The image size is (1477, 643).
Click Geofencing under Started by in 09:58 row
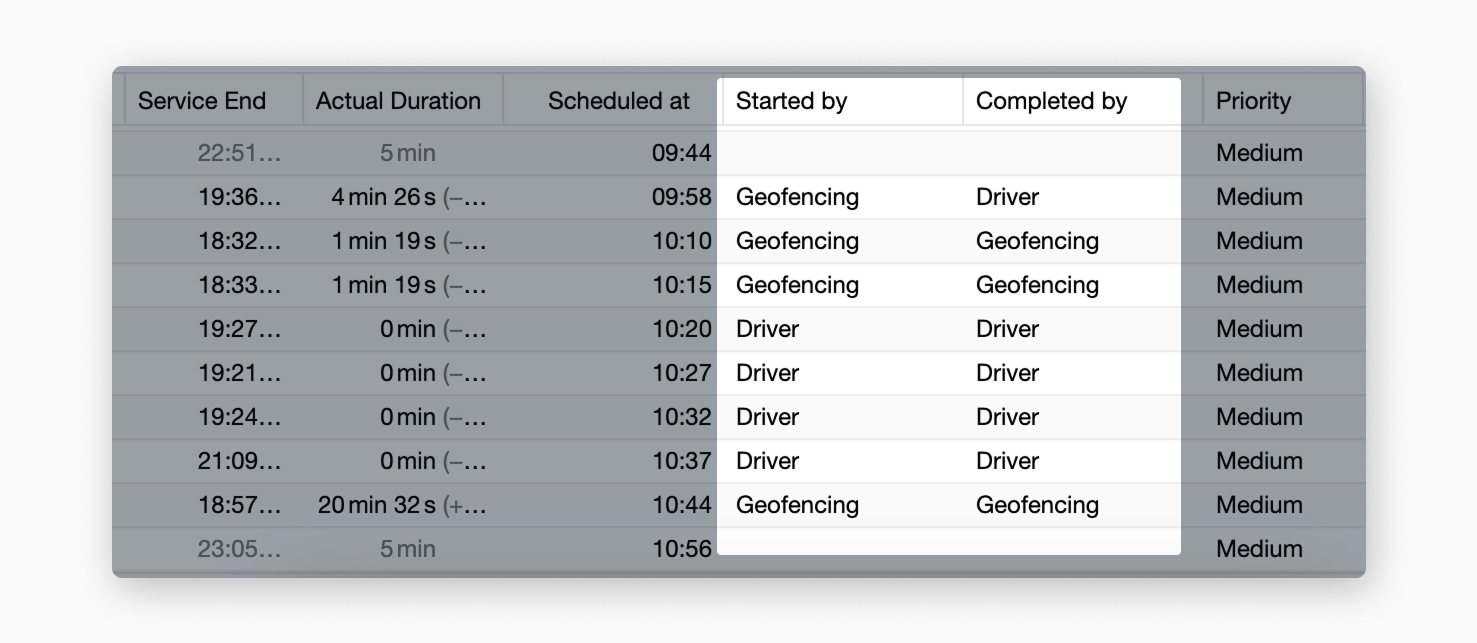click(x=797, y=197)
